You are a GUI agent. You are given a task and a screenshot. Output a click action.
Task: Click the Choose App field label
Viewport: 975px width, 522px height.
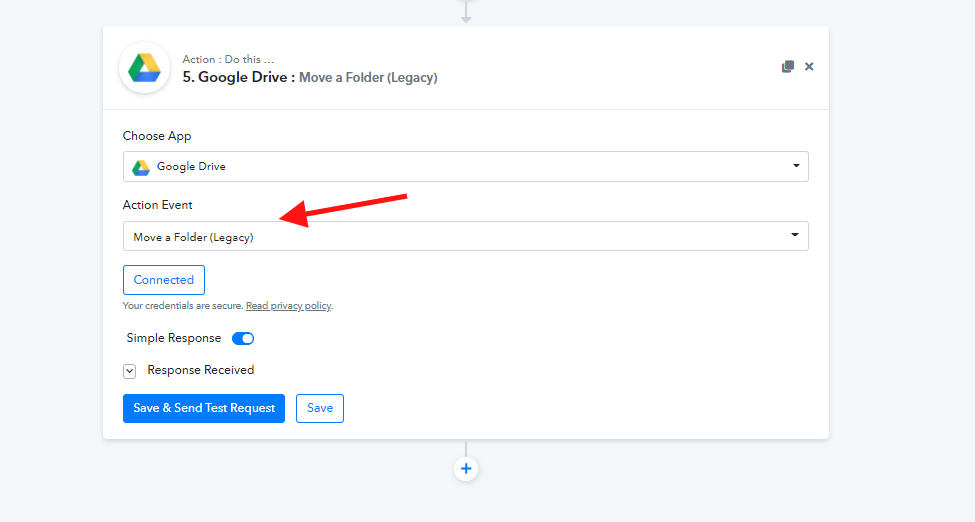[x=157, y=136]
